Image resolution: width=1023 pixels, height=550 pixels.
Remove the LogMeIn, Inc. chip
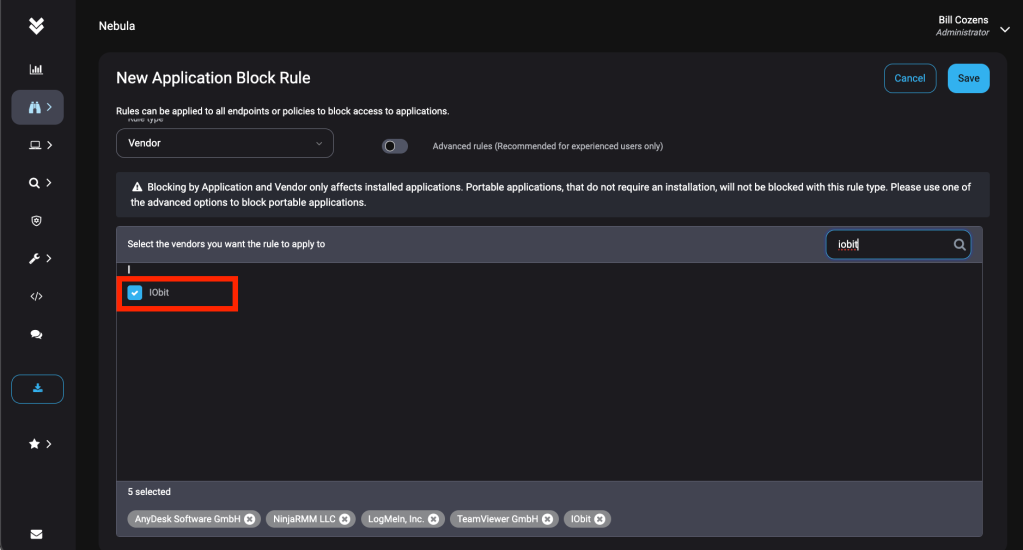(x=433, y=519)
